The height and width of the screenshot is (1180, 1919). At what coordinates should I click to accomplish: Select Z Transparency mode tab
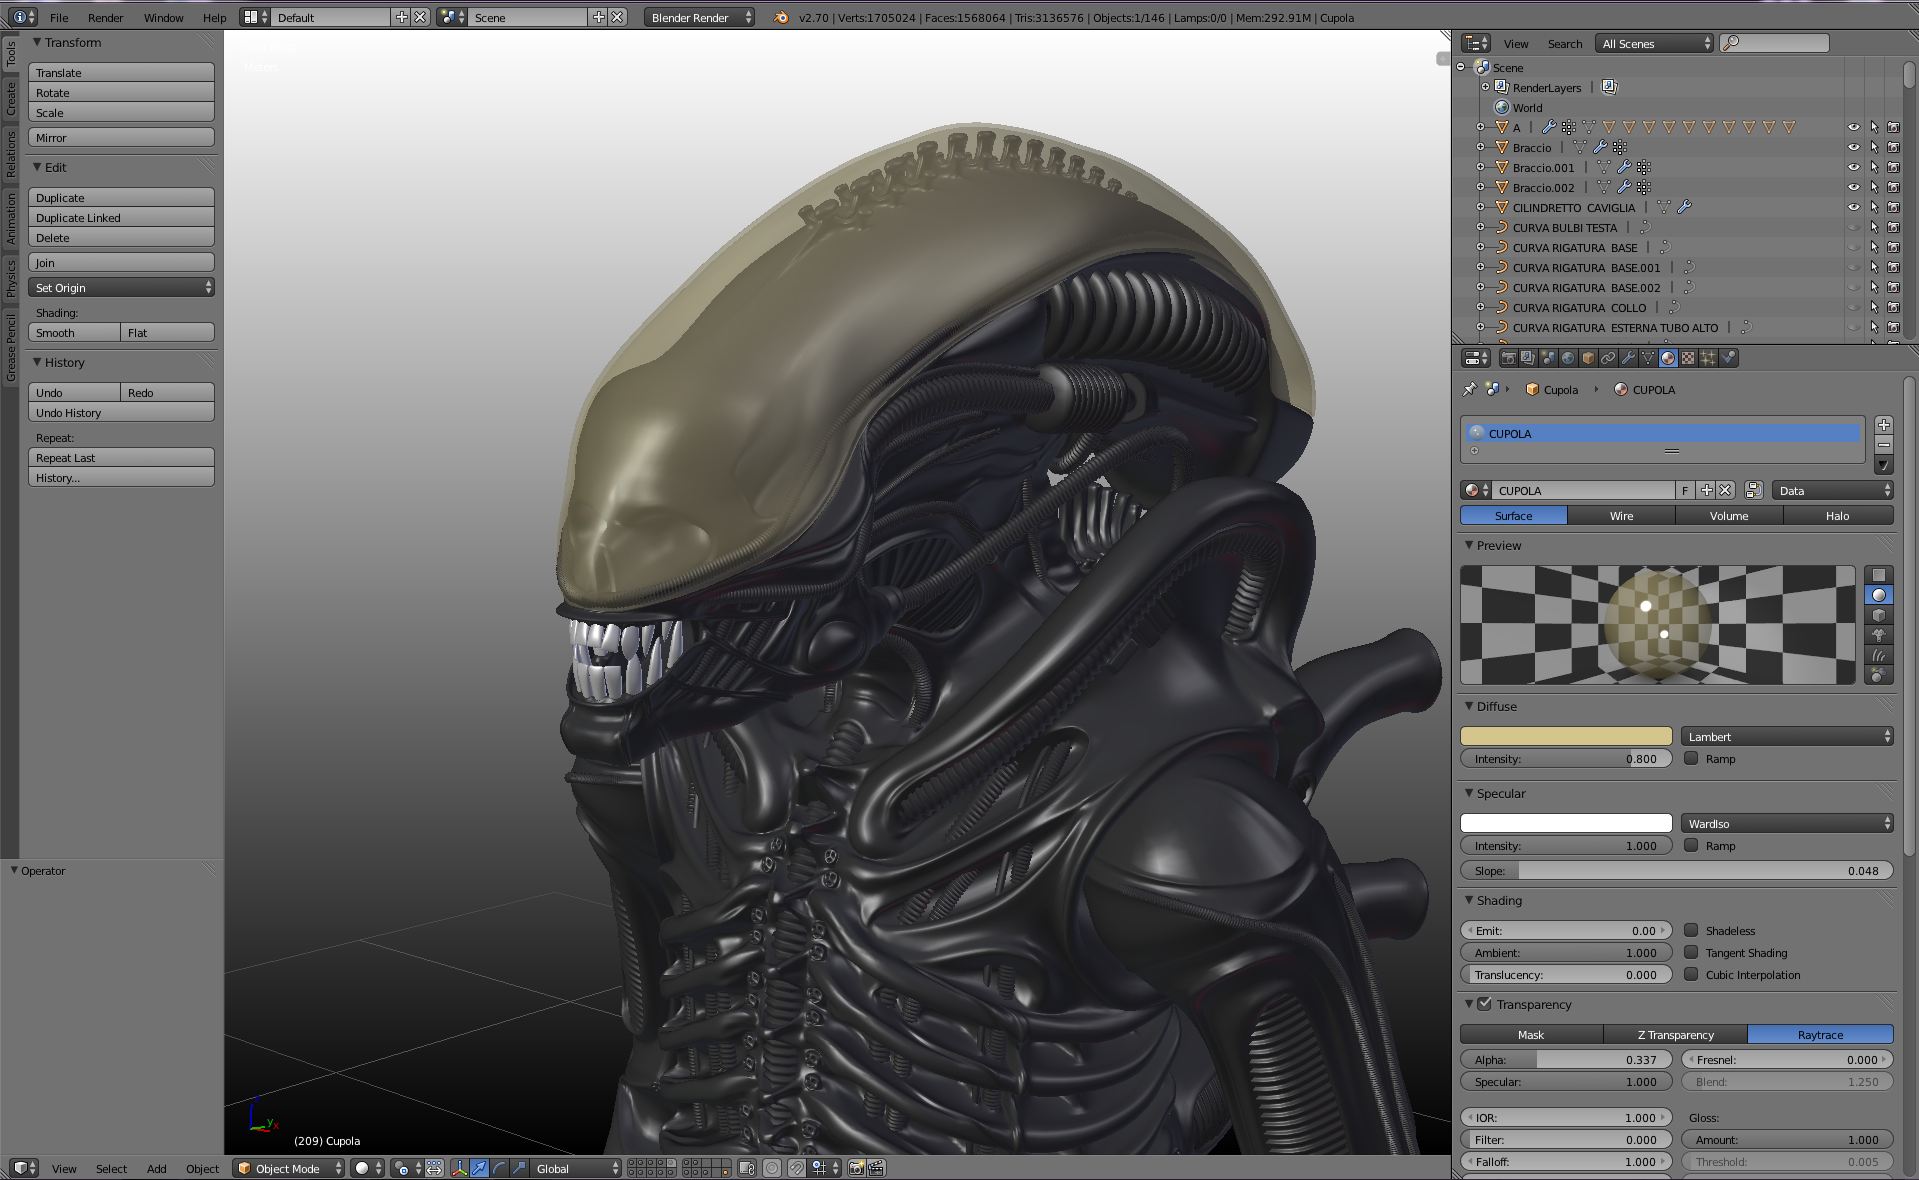[1675, 1034]
